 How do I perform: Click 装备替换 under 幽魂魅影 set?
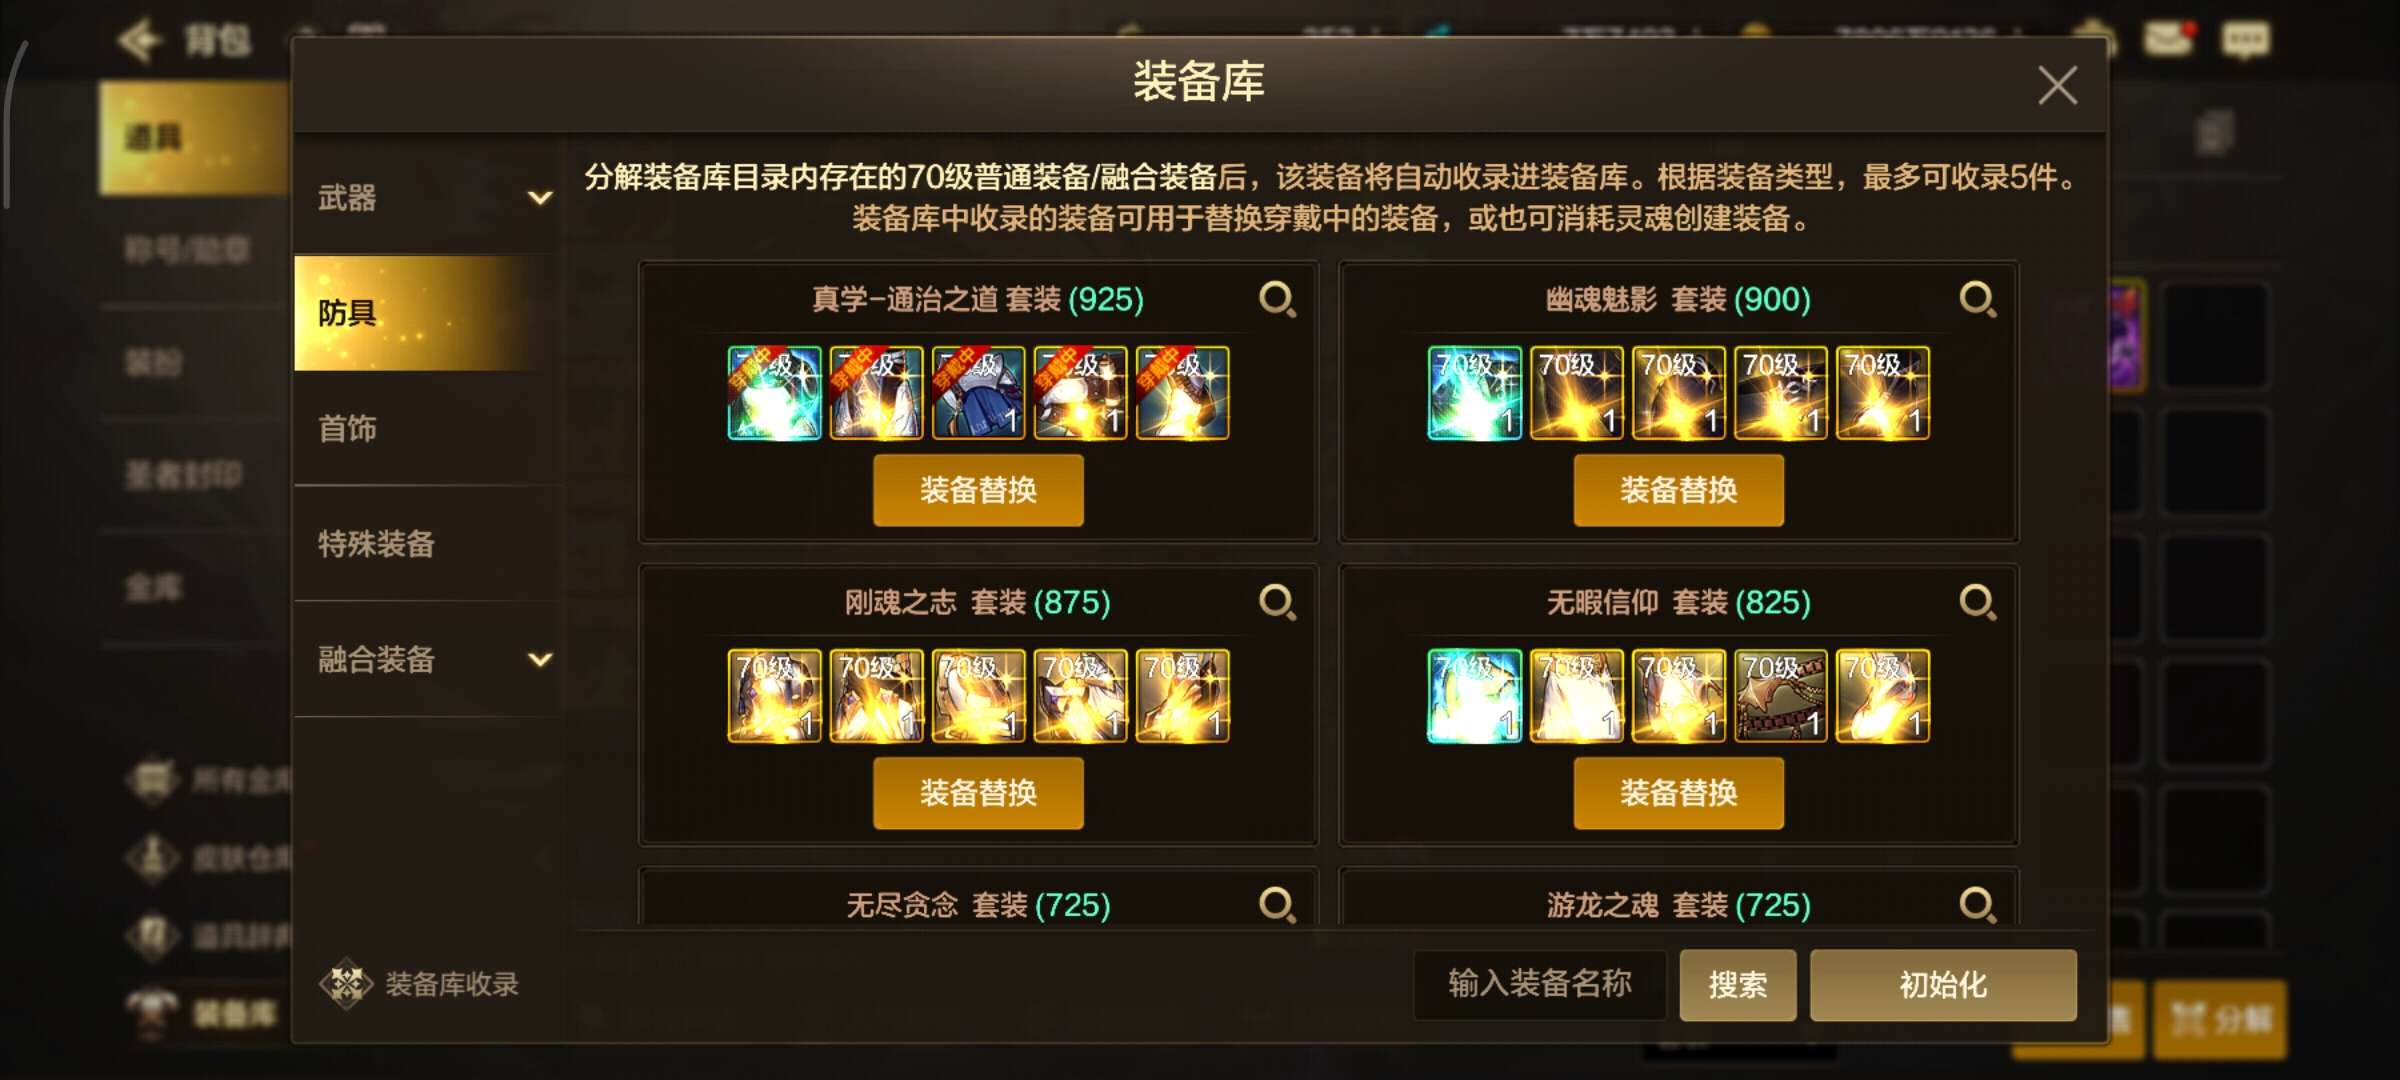point(1678,490)
